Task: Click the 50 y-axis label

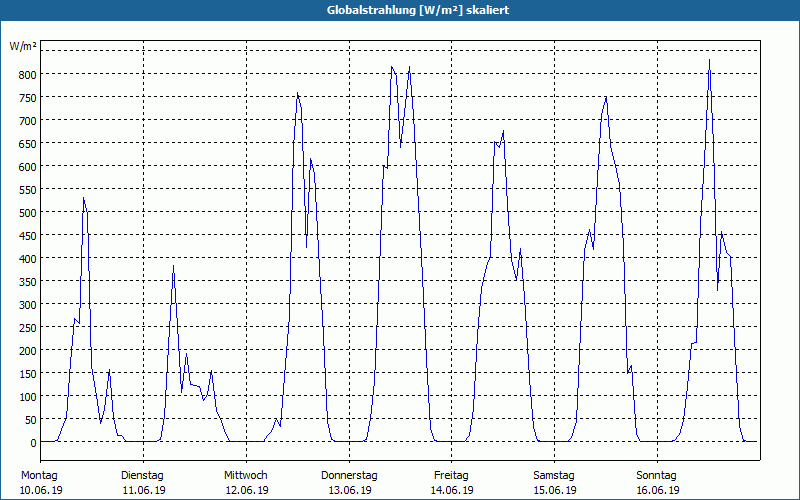Action: [30, 420]
